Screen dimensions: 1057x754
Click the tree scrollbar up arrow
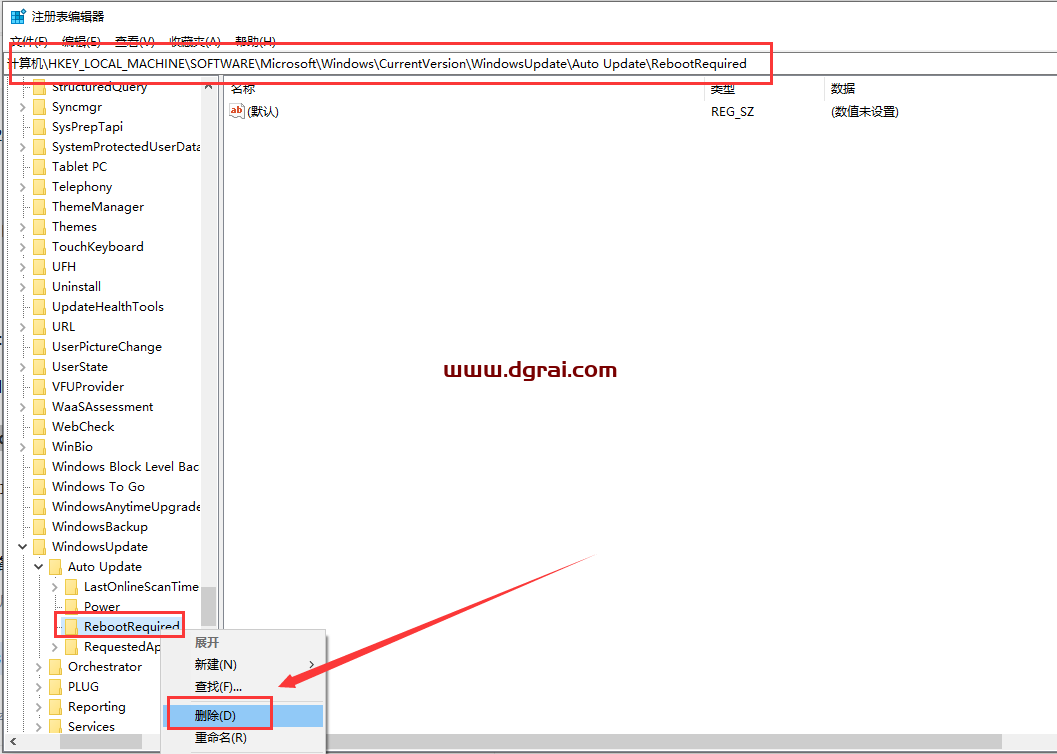click(209, 86)
